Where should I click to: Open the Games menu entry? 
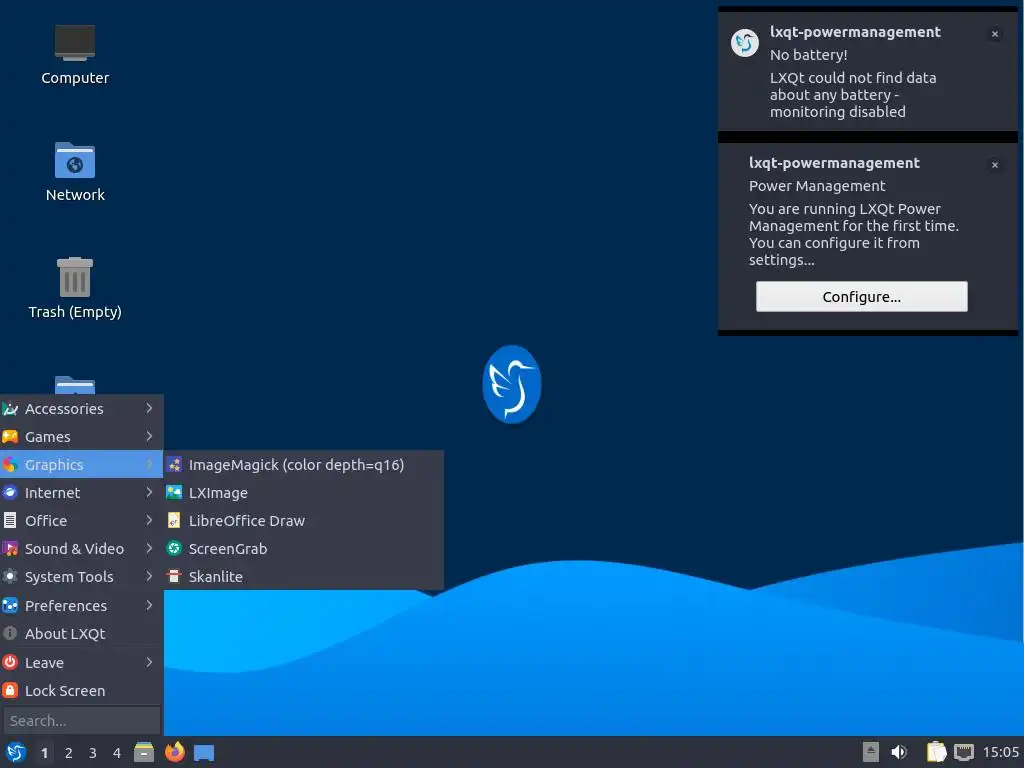(x=82, y=437)
